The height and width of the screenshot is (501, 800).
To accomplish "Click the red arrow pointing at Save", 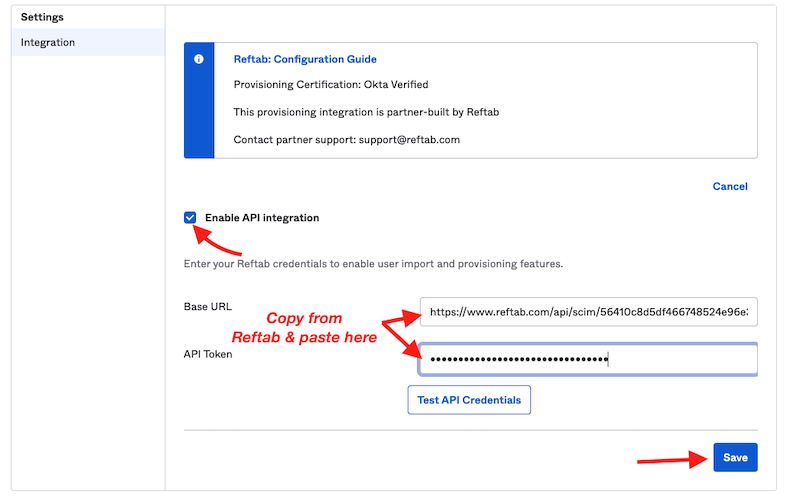I will 669,458.
